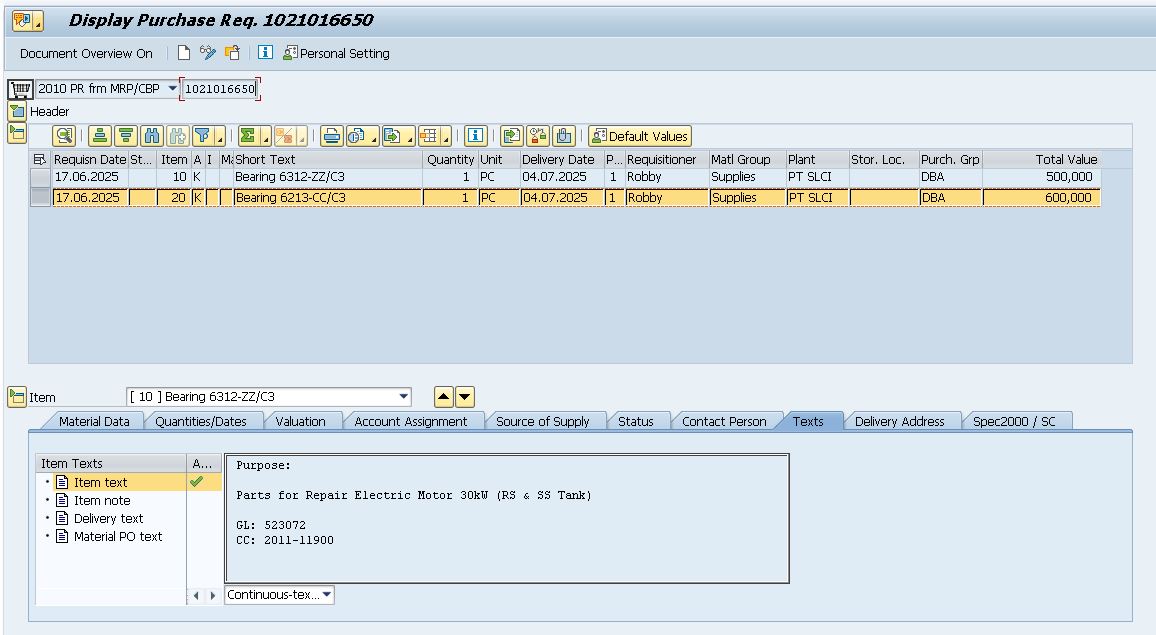
Task: Click the Find binoculars icon
Action: tap(152, 136)
